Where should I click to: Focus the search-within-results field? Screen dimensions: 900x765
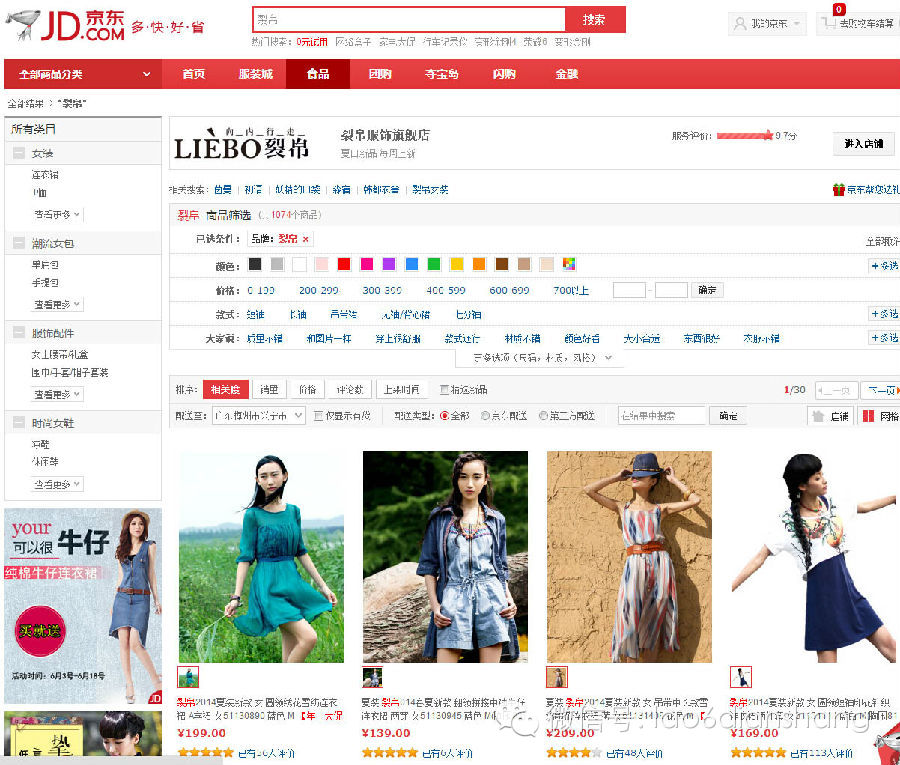pos(661,415)
